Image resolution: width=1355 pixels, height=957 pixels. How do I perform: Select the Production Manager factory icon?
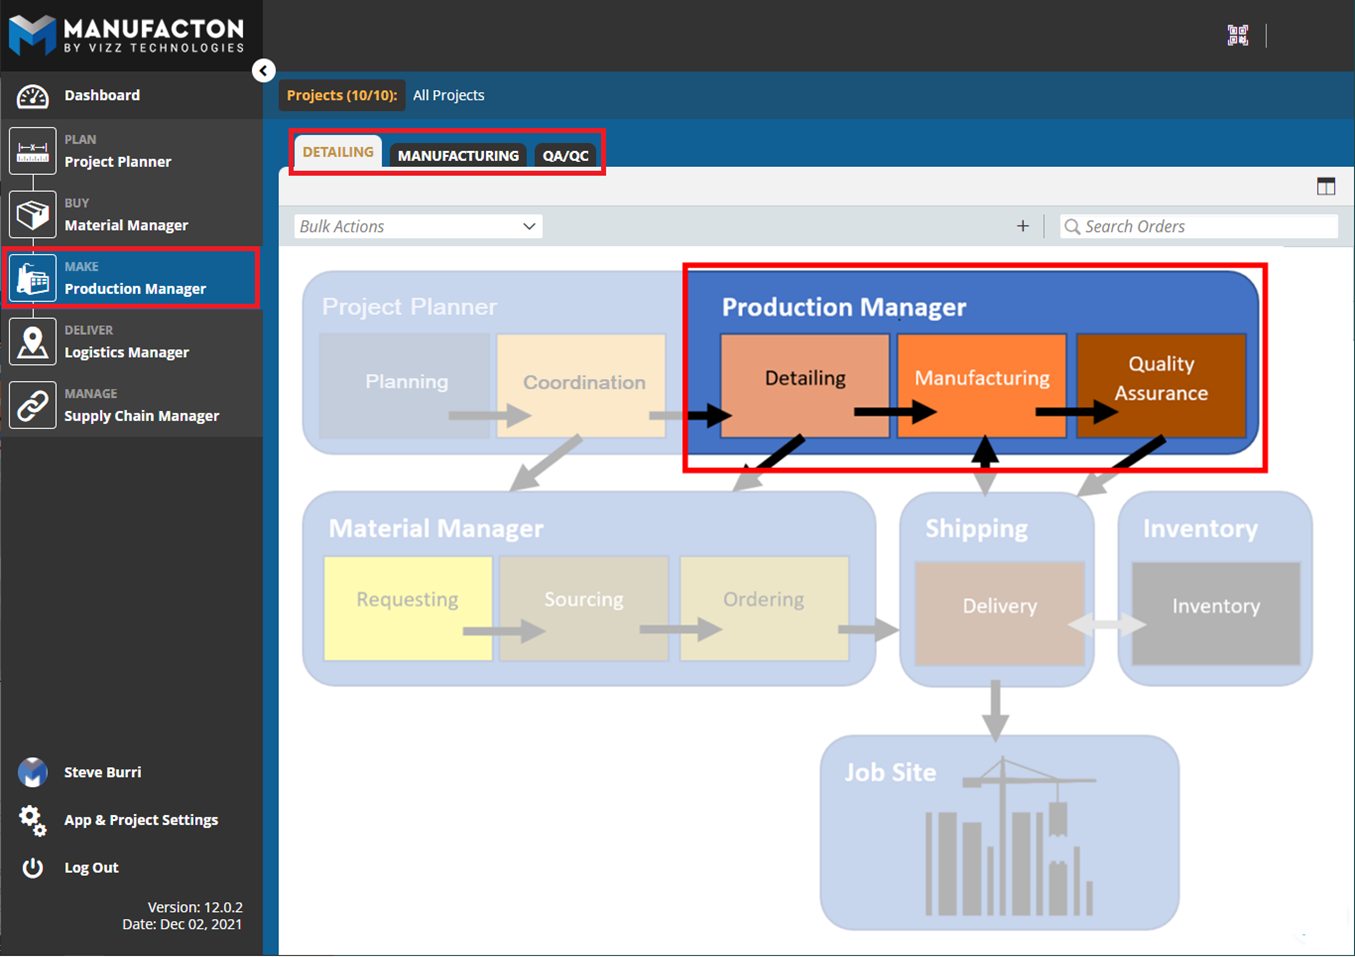click(32, 279)
